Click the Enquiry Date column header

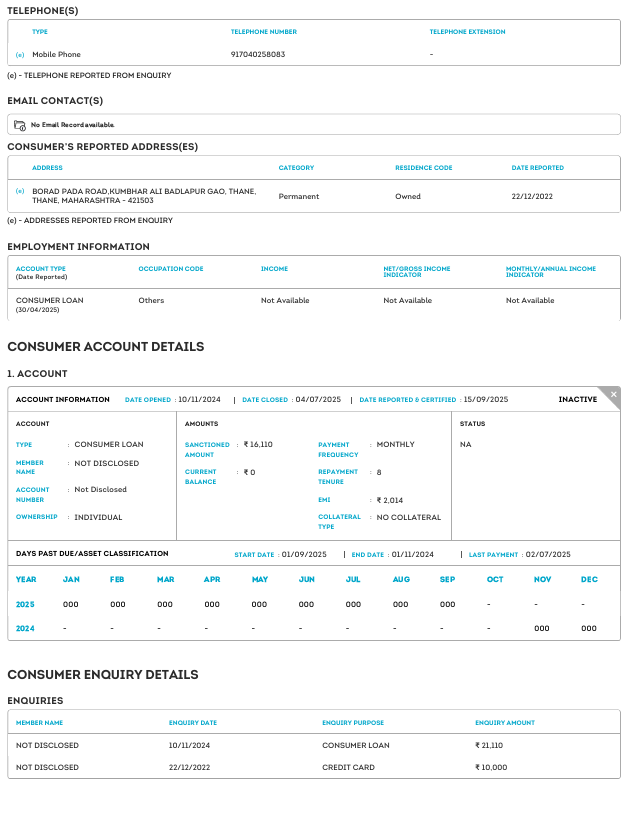[x=193, y=722]
